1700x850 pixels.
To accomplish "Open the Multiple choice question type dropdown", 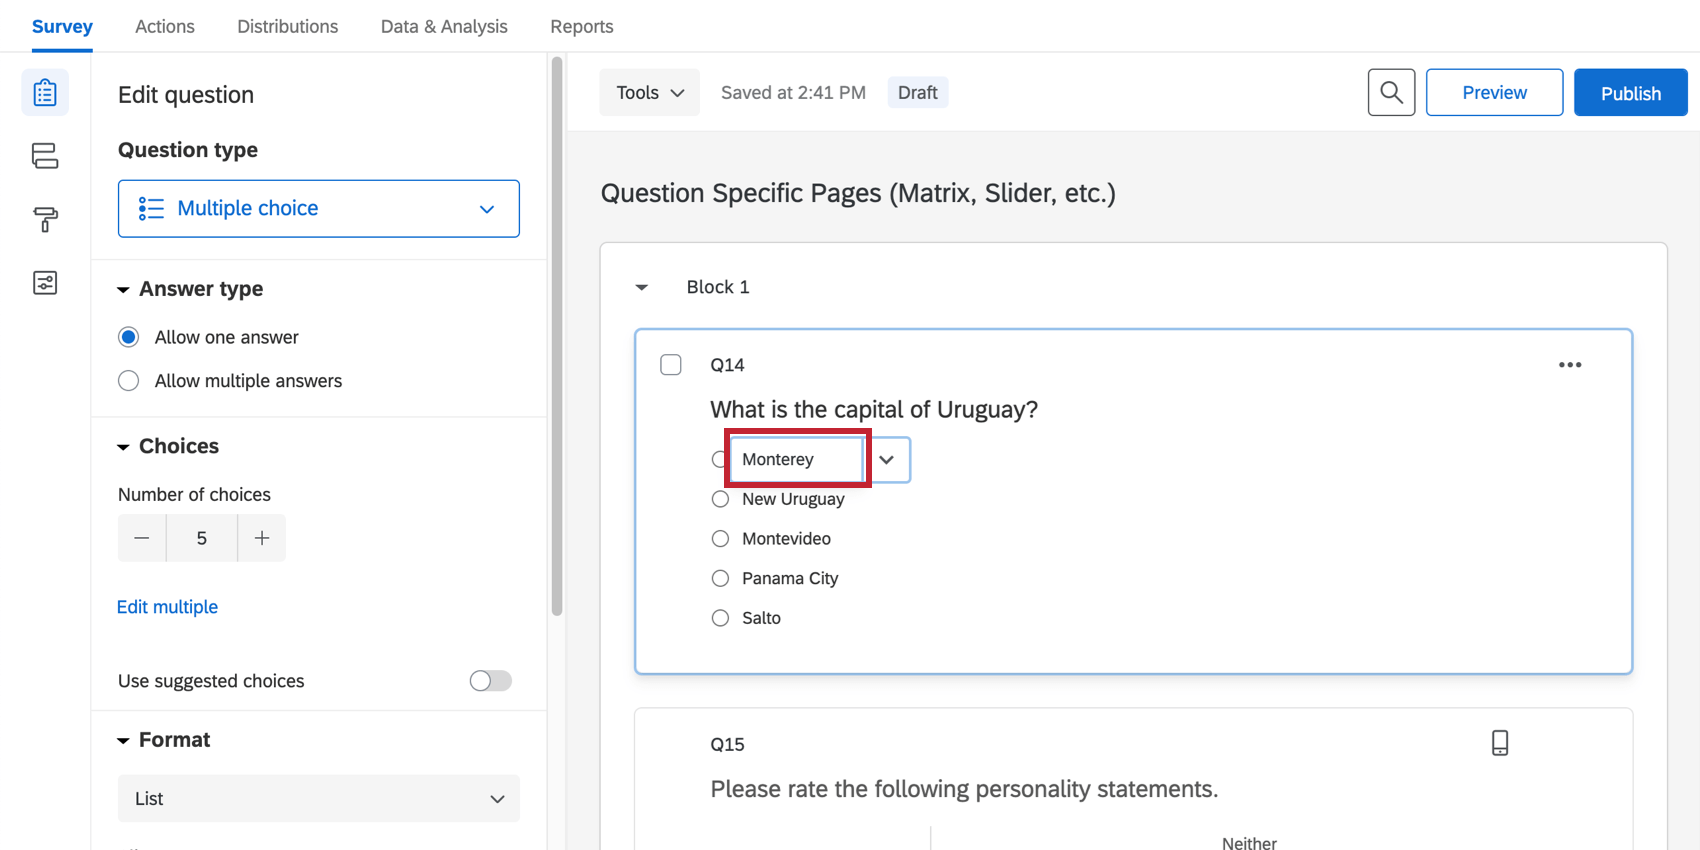I will [318, 208].
